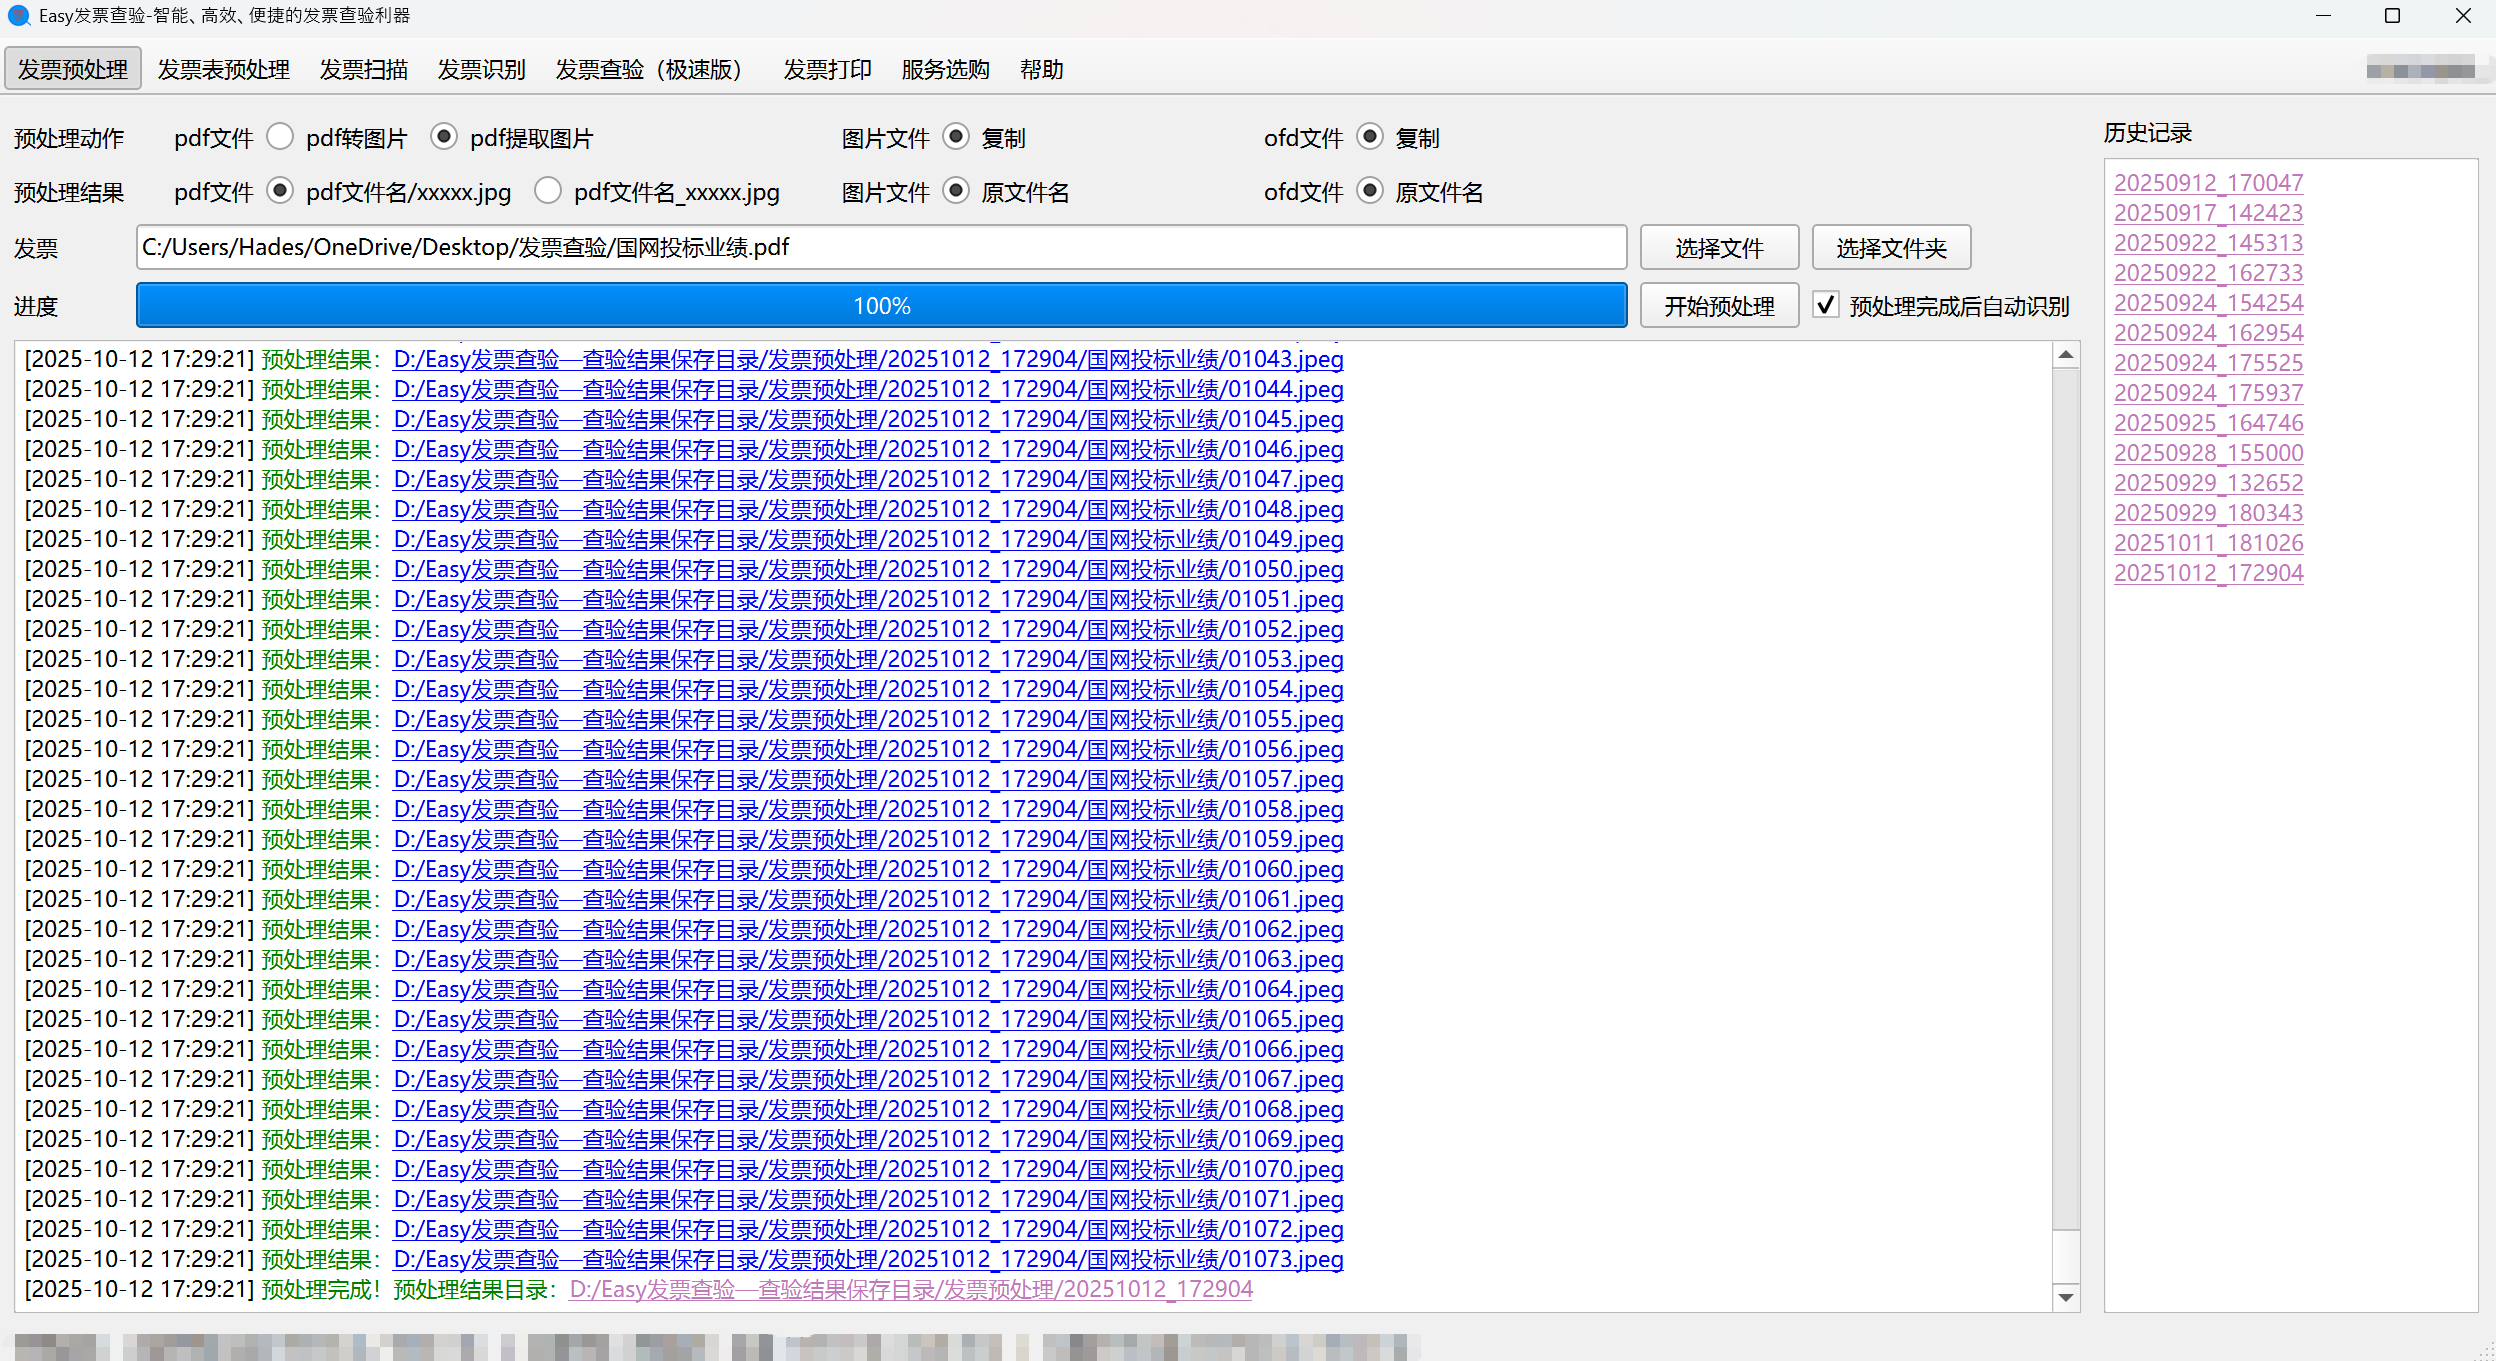The width and height of the screenshot is (2496, 1361).
Task: Click the Easy发票查验 app icon in title bar
Action: pyautogui.click(x=18, y=16)
